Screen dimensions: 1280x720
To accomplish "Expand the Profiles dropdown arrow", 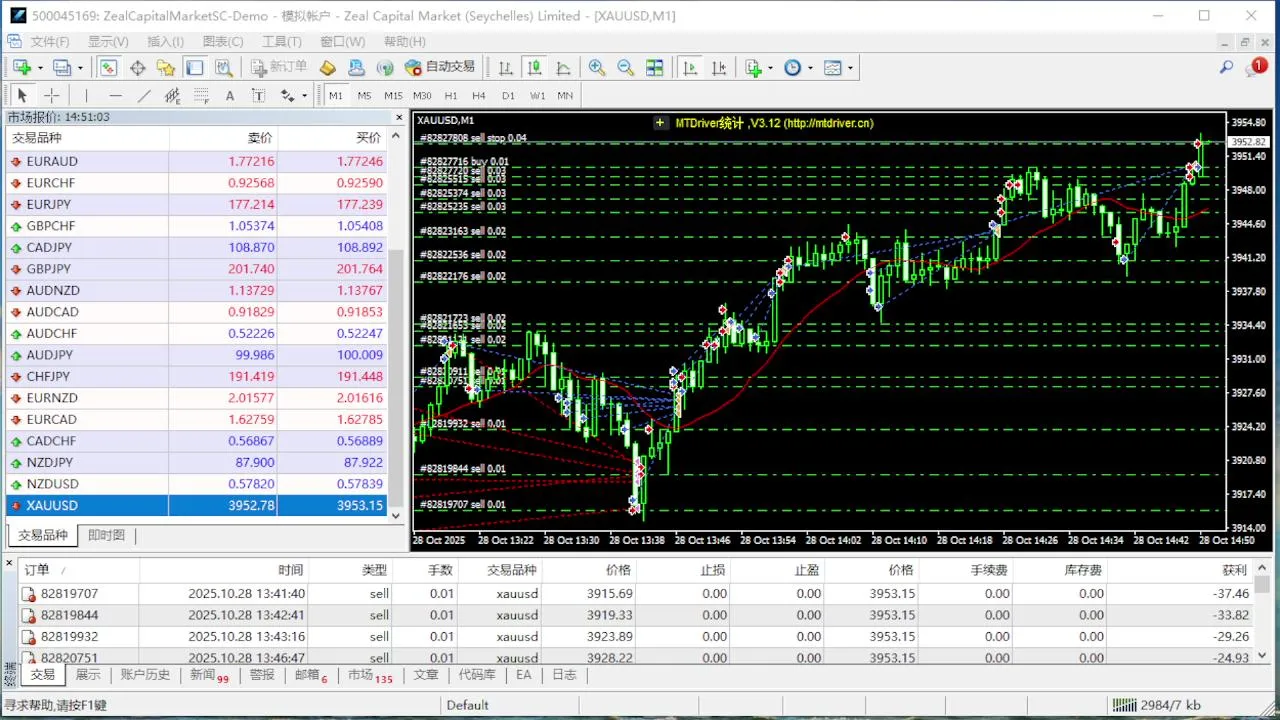I will 80,68.
